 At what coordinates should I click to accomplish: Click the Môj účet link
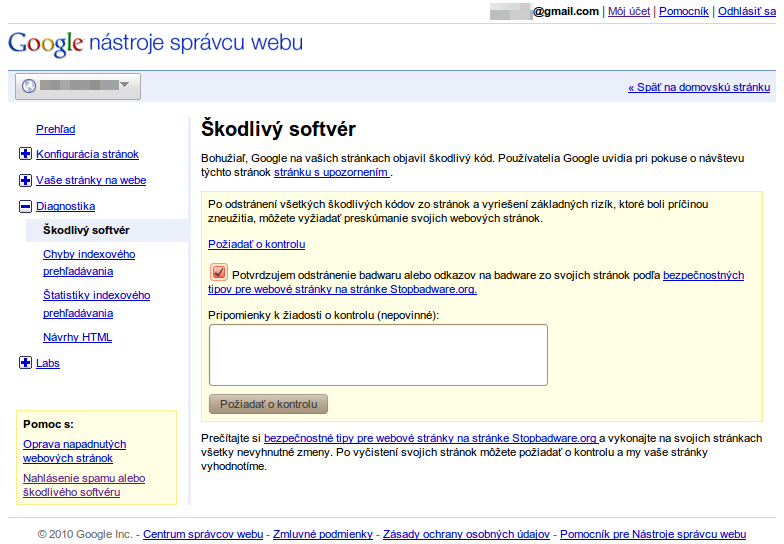628,11
